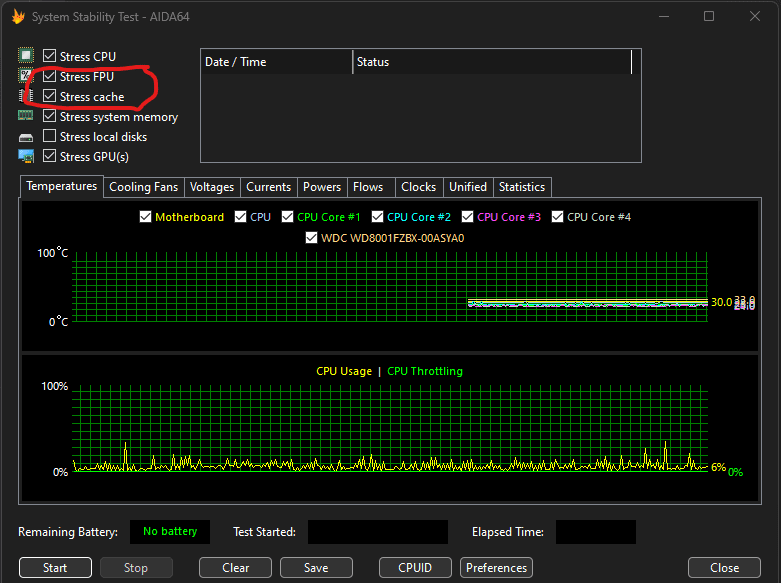The height and width of the screenshot is (583, 781).
Task: Switch to the Currents tab
Action: (x=268, y=187)
